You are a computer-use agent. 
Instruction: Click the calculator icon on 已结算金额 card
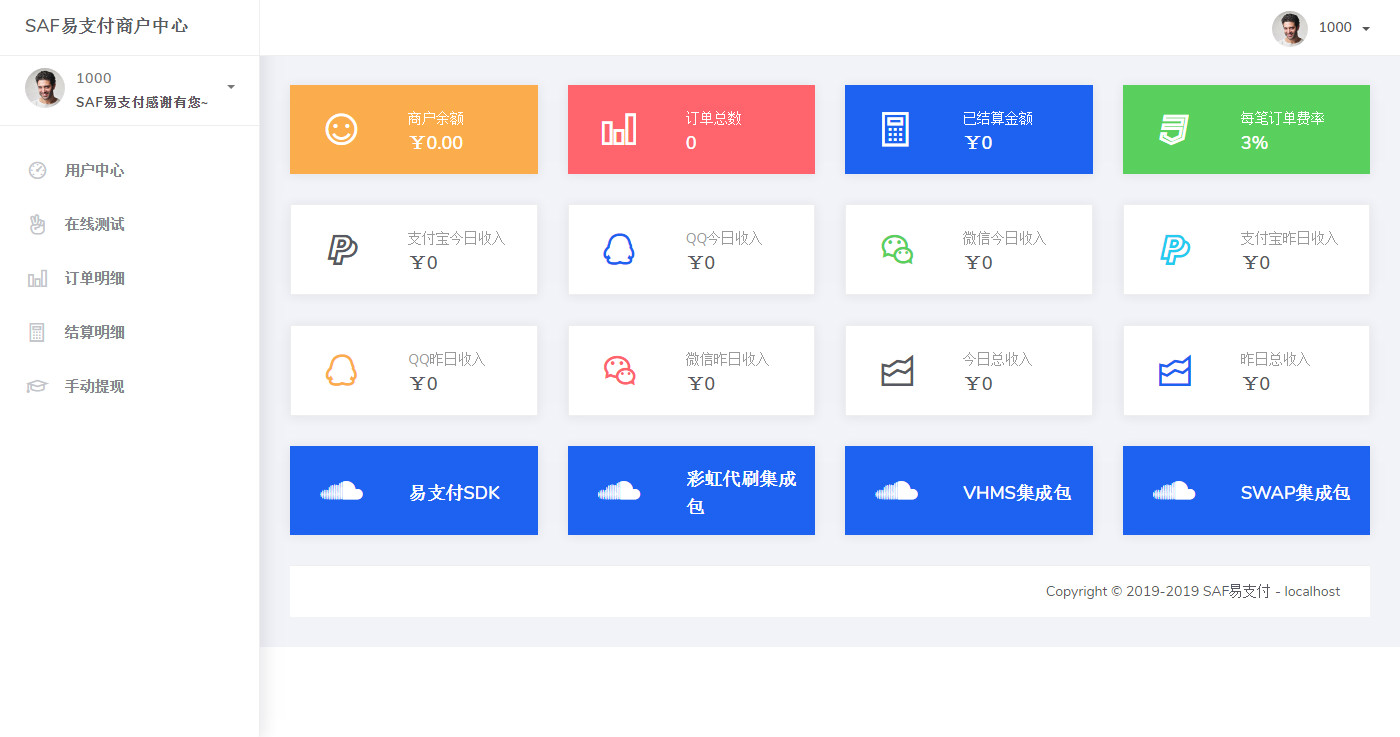click(x=896, y=129)
